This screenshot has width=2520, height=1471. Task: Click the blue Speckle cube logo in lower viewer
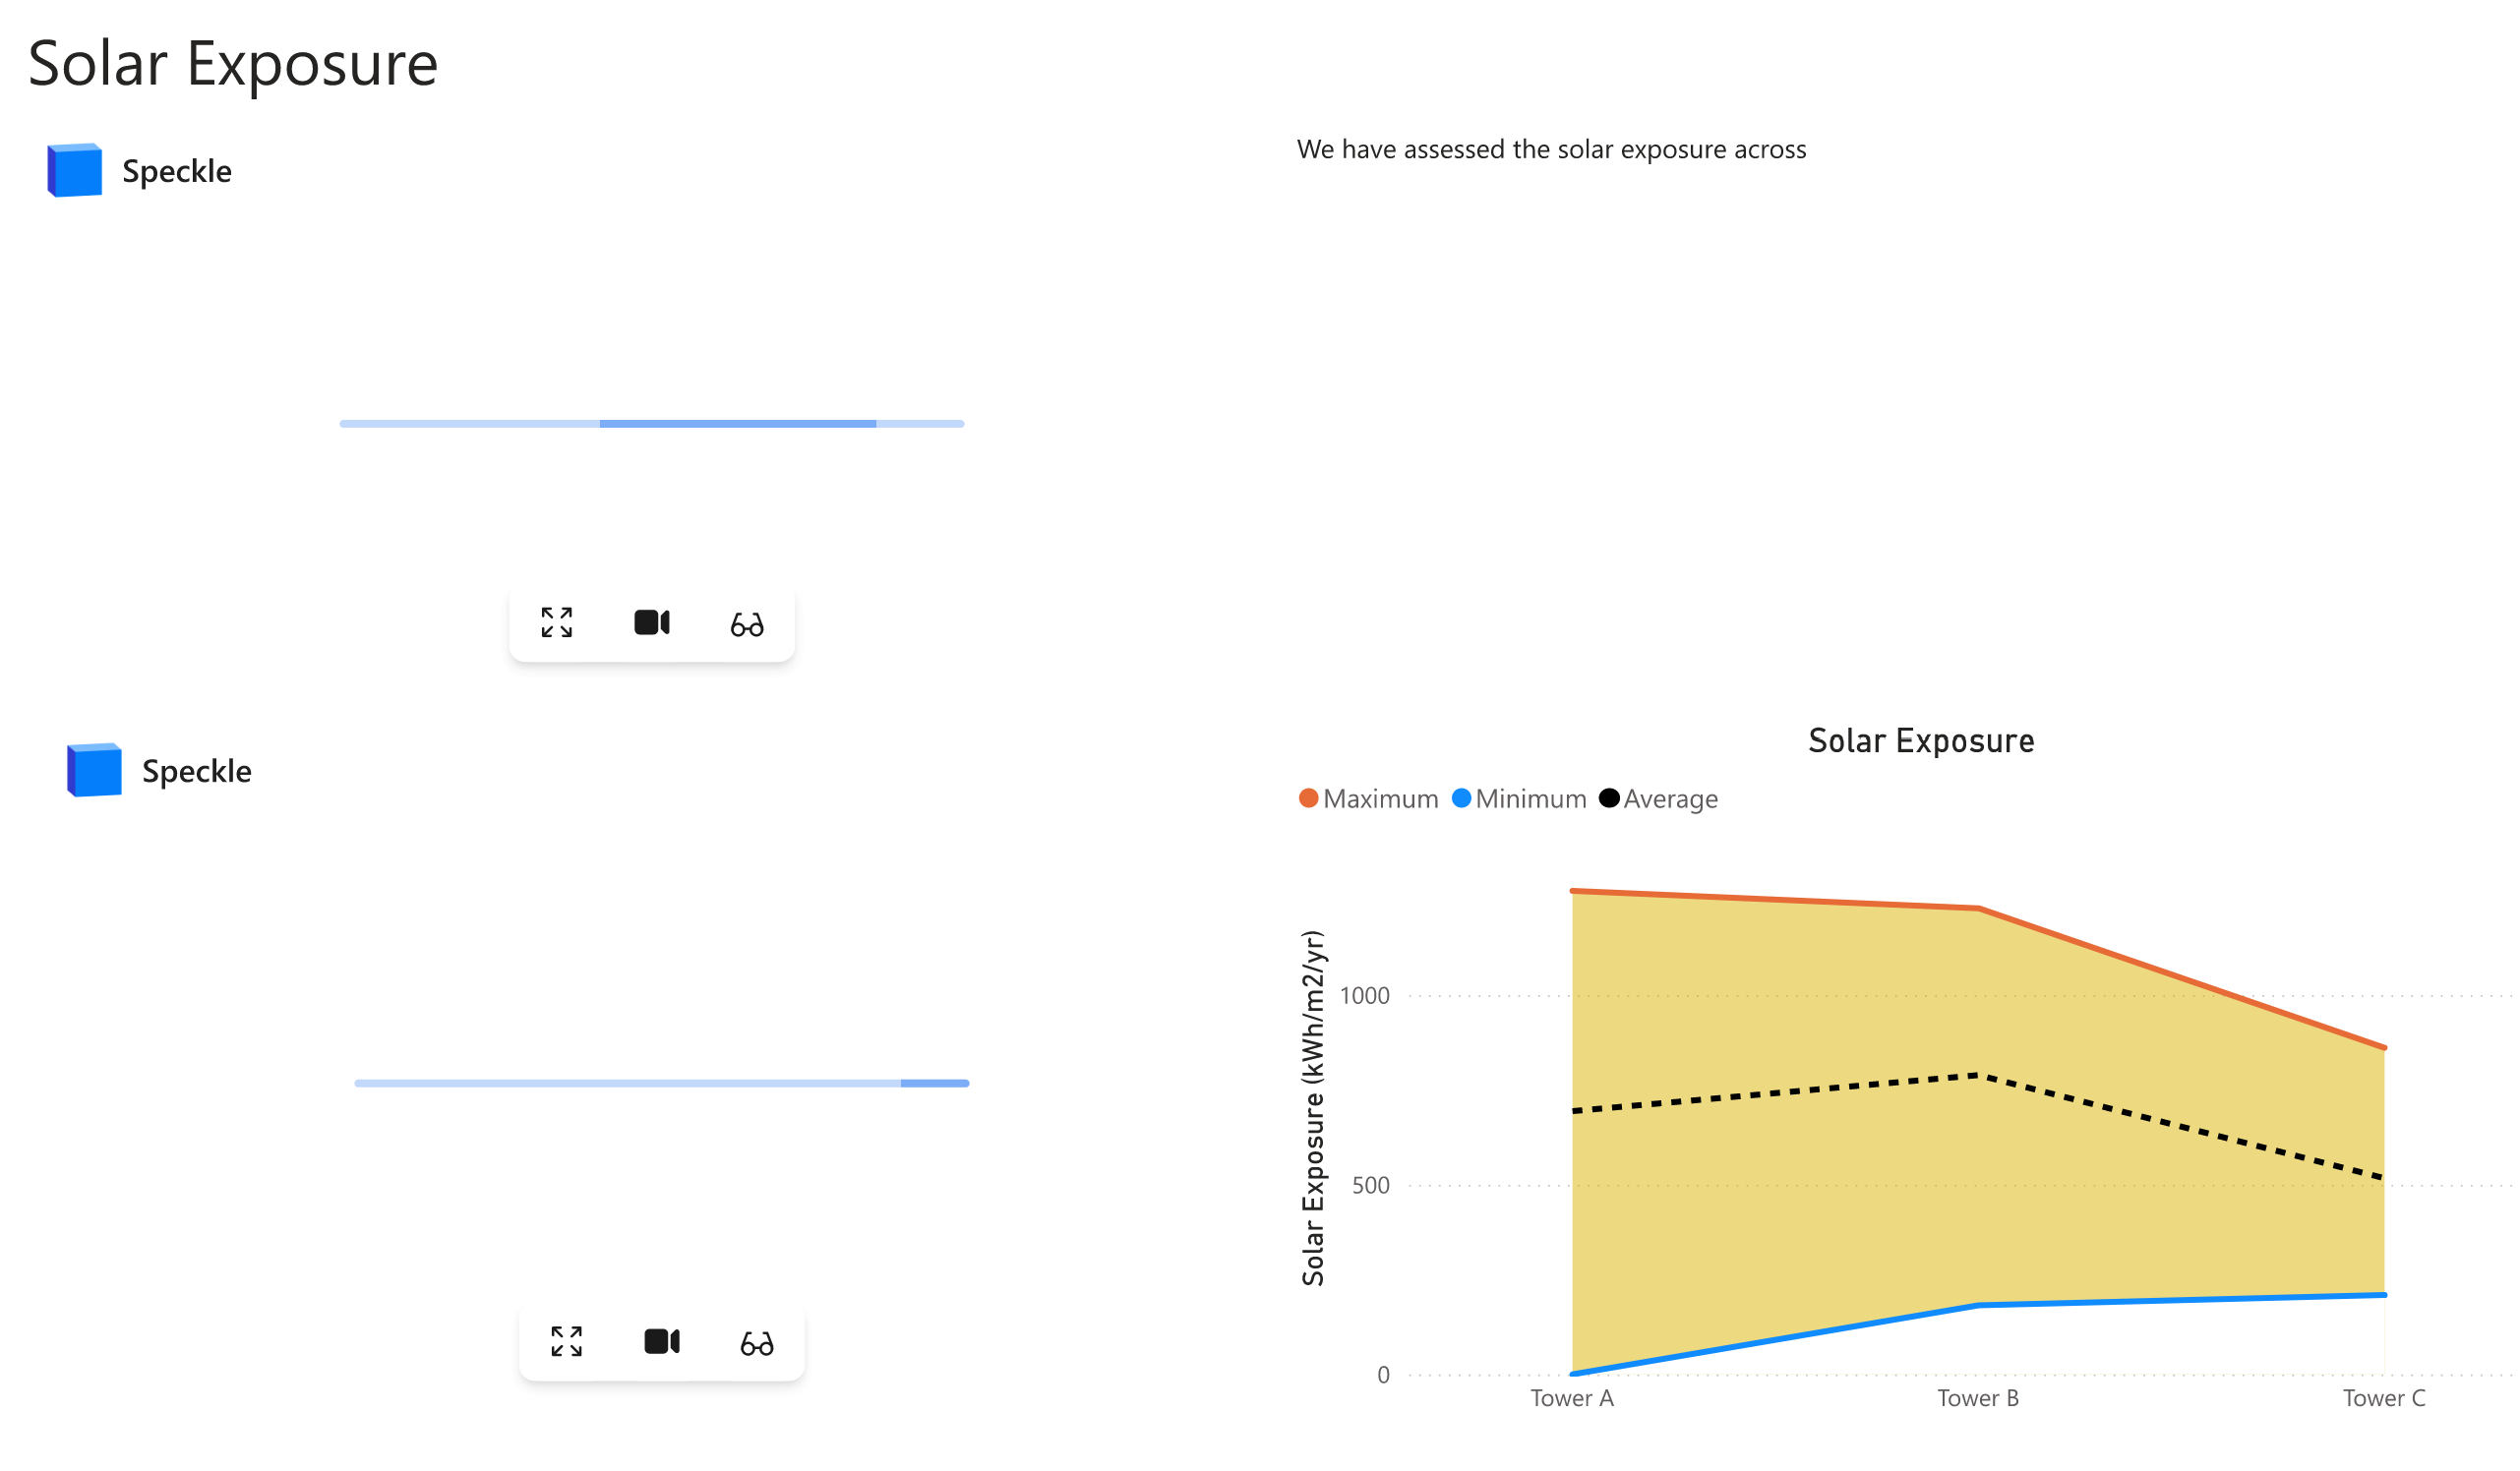tap(95, 770)
